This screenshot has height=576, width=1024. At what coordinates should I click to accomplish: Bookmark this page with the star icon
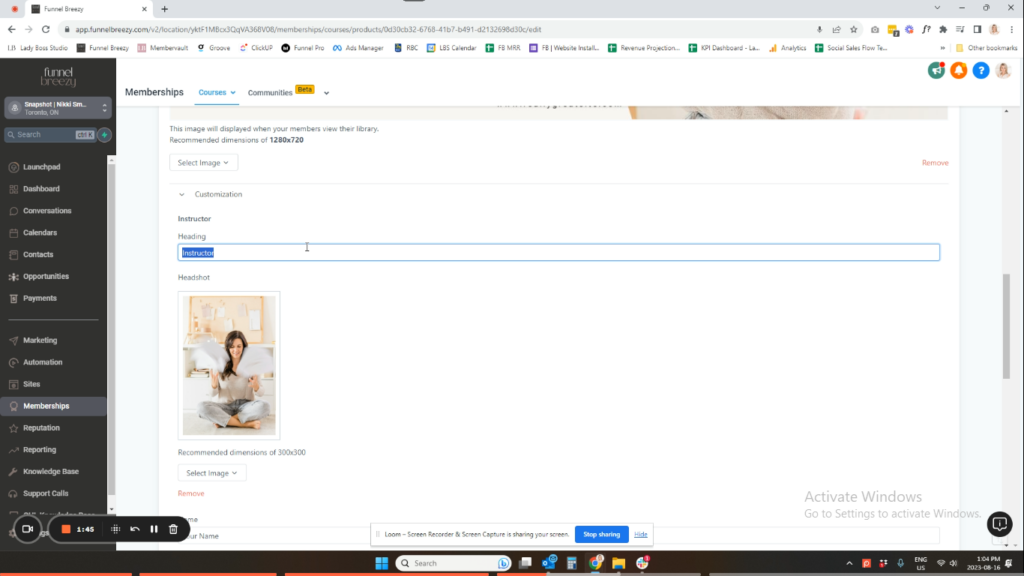852,29
